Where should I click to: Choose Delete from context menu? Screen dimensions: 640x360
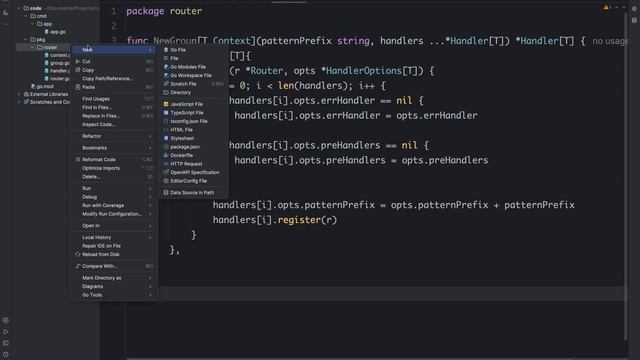click(x=114, y=177)
